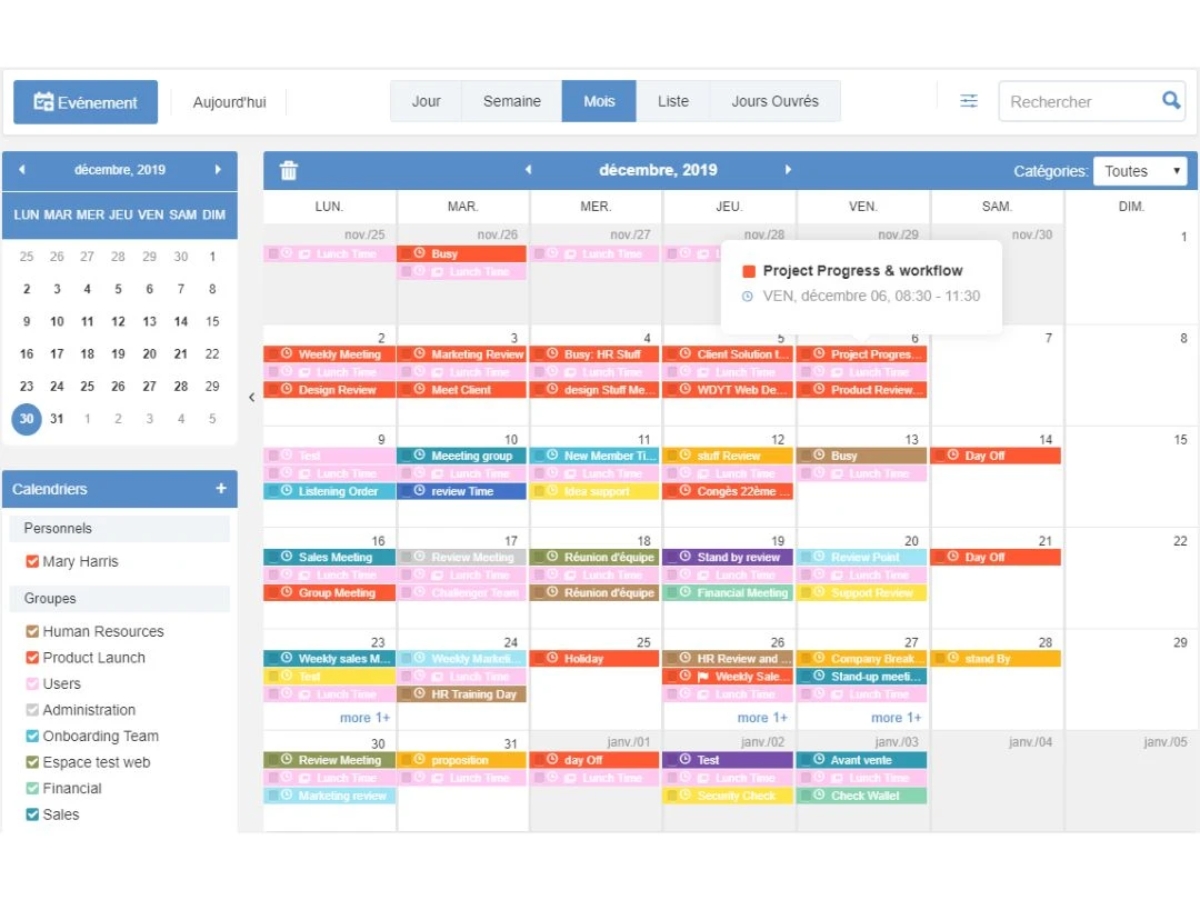Switch to Jour view
Image resolution: width=1200 pixels, height=900 pixels.
pyautogui.click(x=426, y=101)
